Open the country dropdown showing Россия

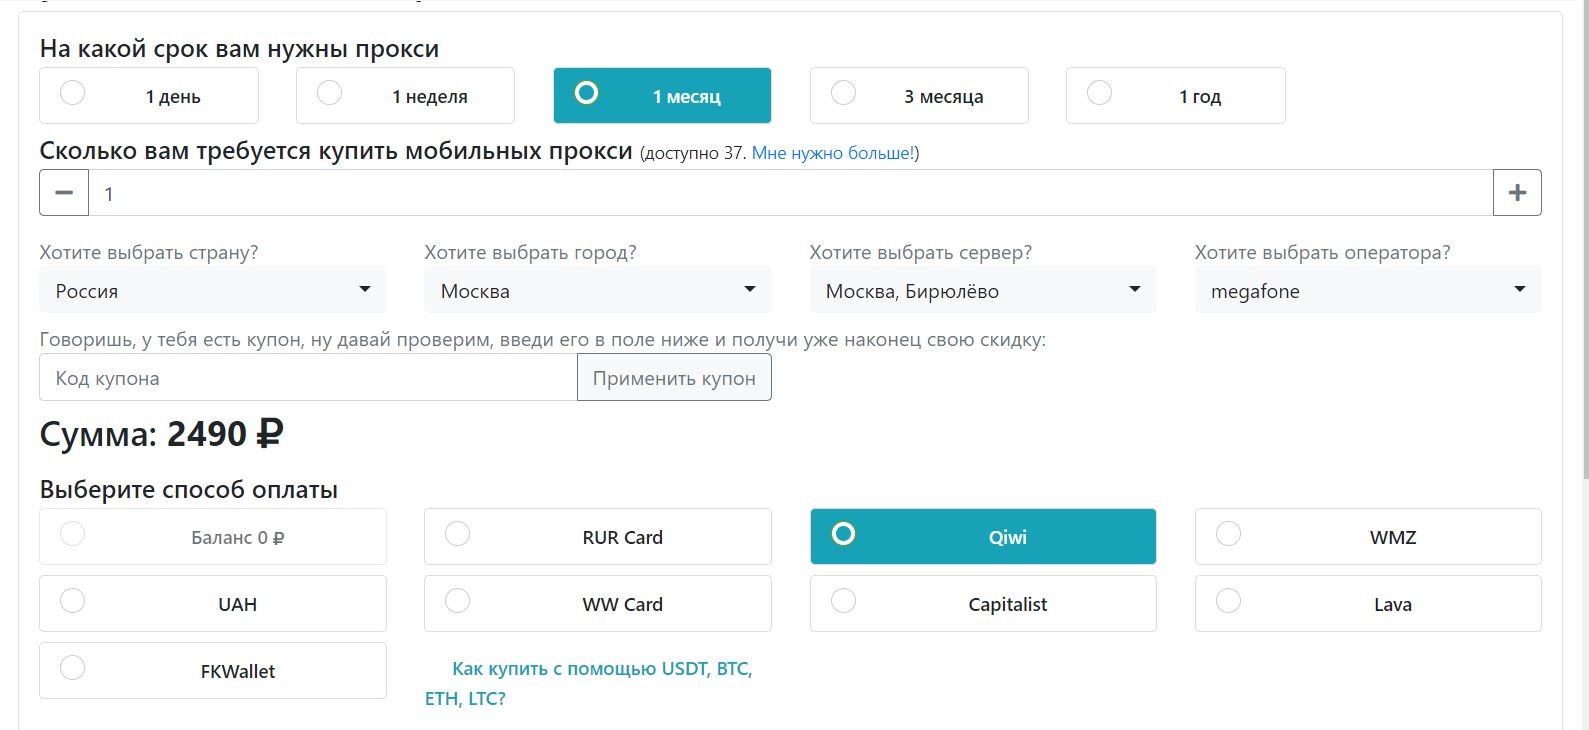[212, 291]
